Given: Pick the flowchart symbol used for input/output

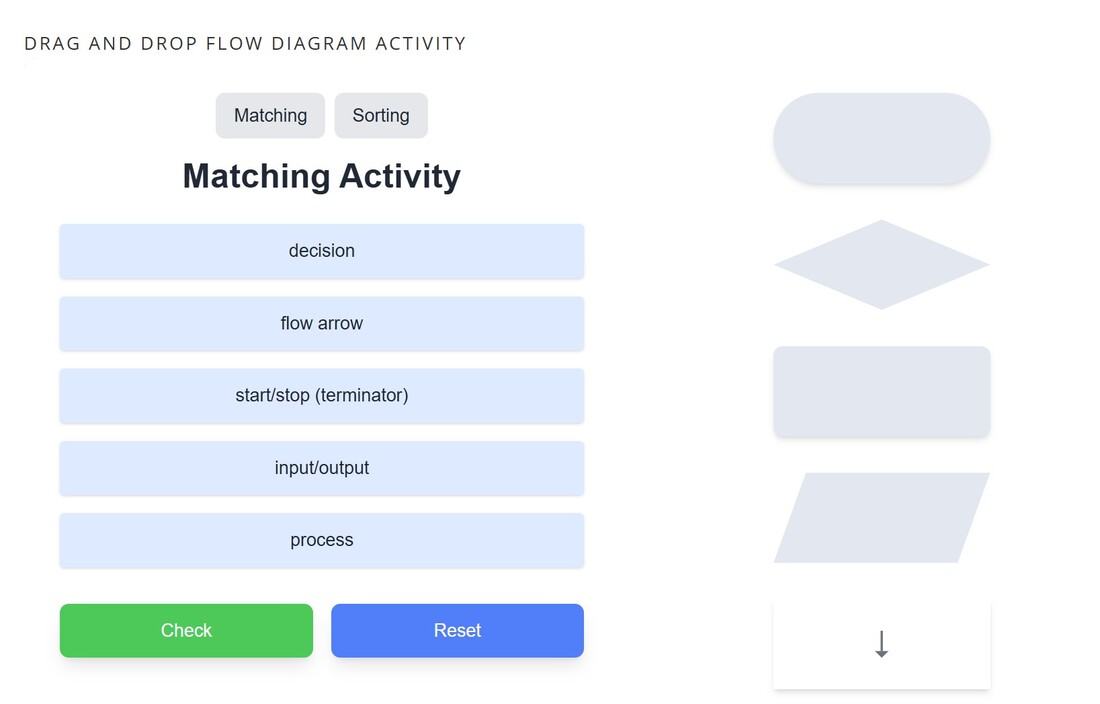Looking at the screenshot, I should point(881,517).
